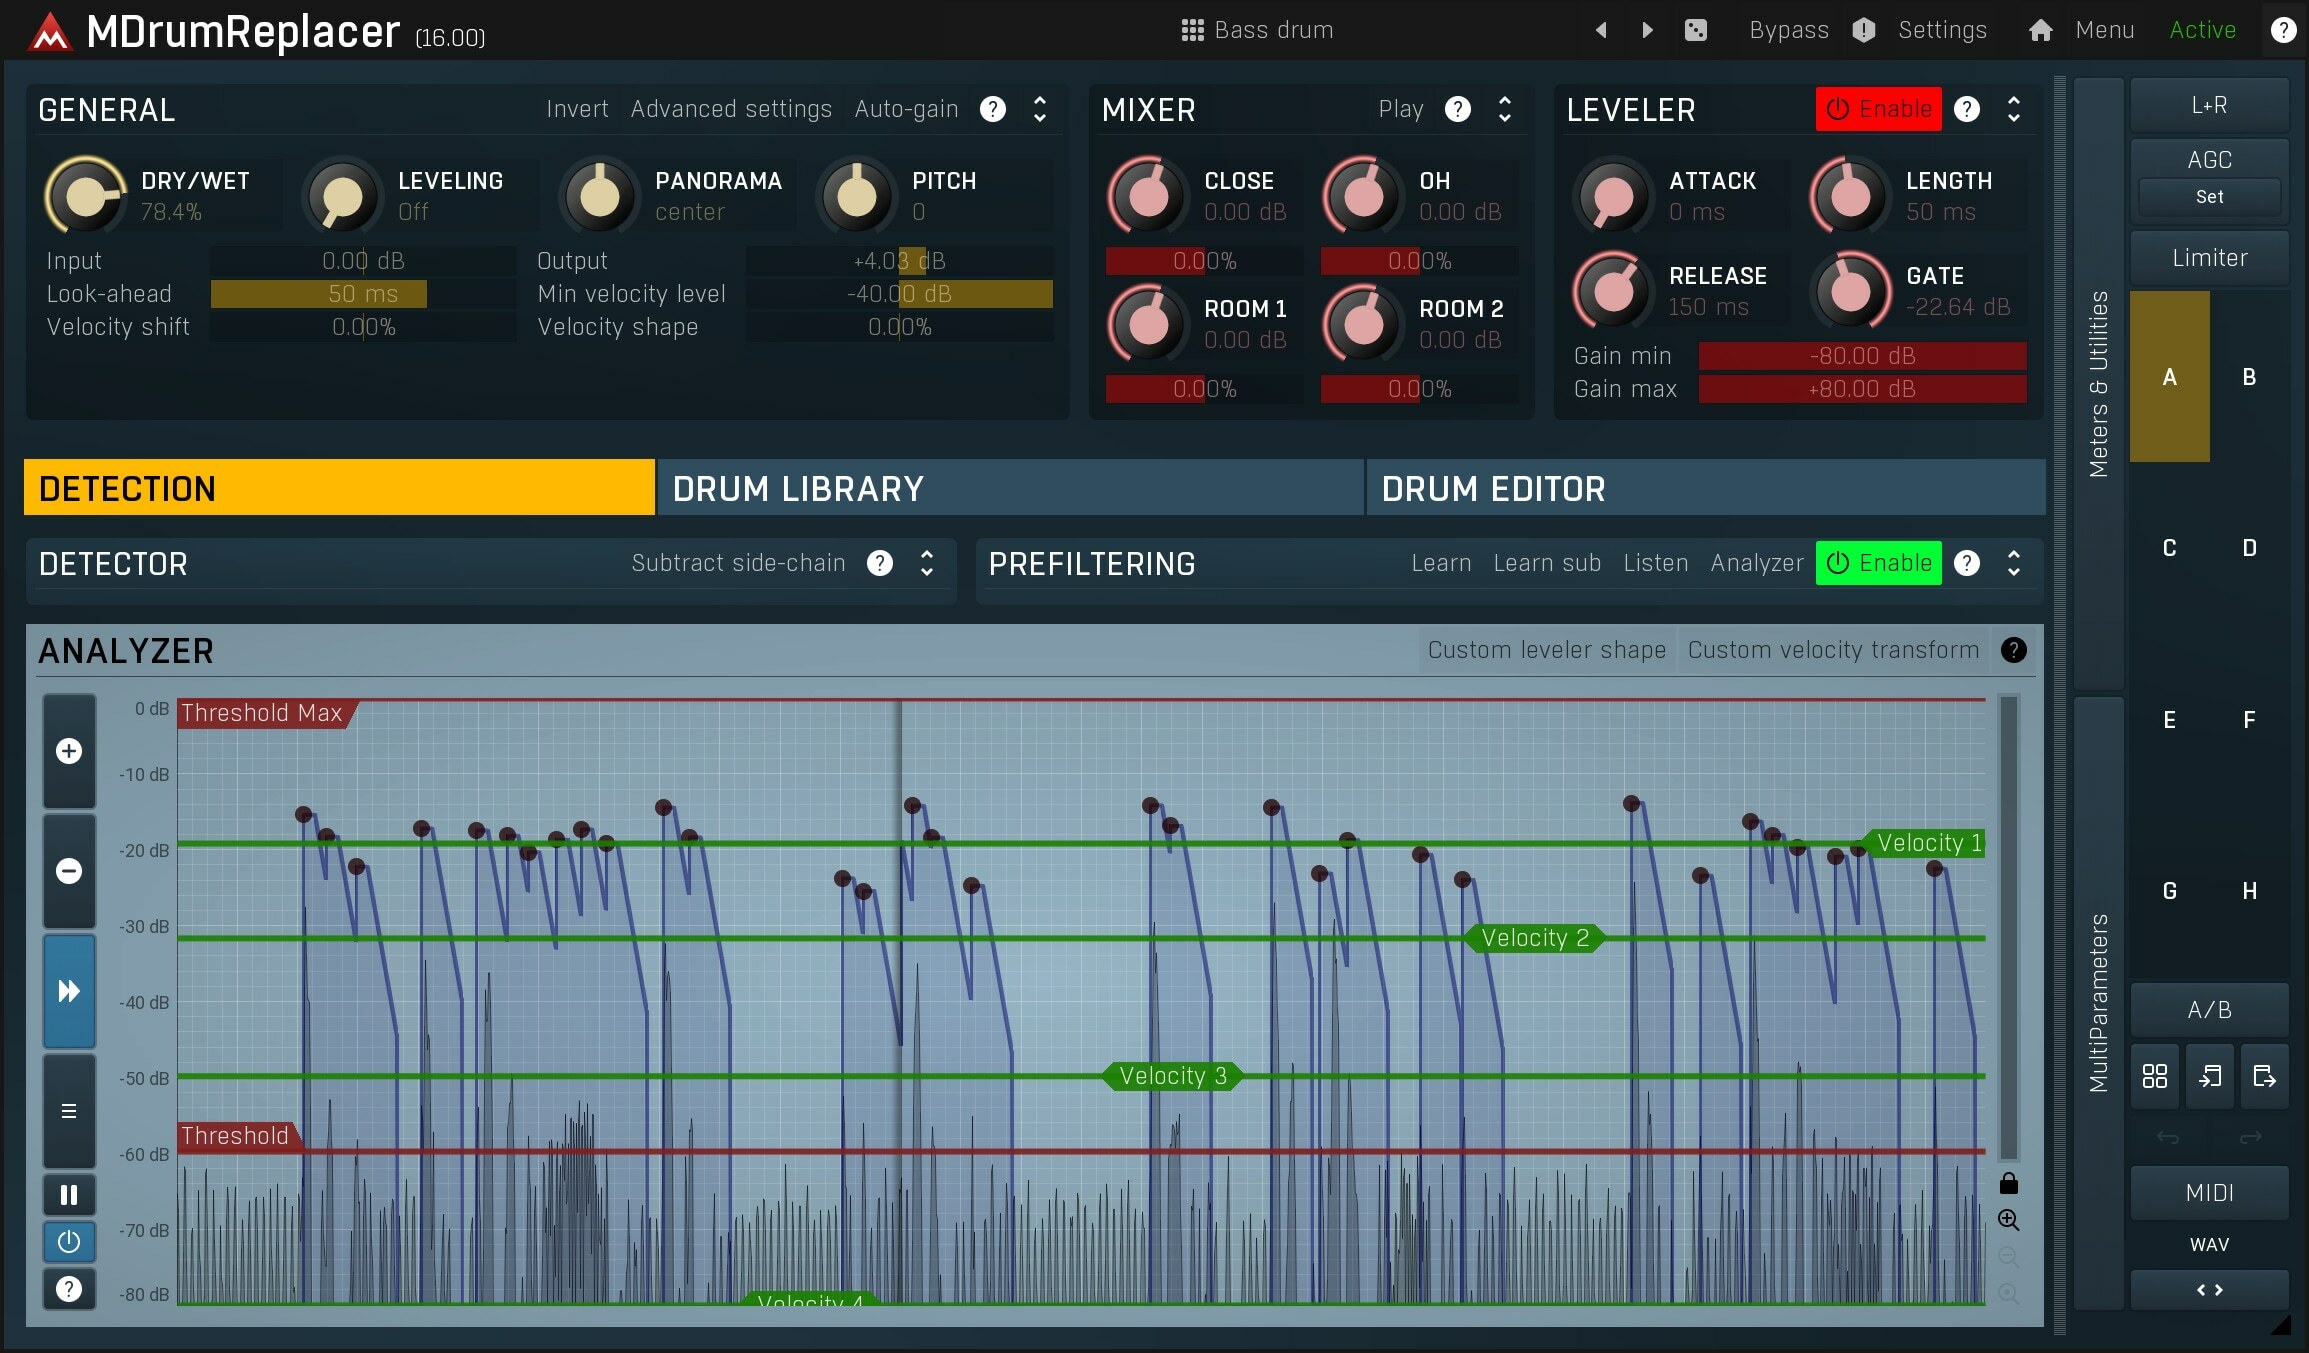Open the Auto-gain stepper options
This screenshot has width=2309, height=1353.
(x=1040, y=109)
